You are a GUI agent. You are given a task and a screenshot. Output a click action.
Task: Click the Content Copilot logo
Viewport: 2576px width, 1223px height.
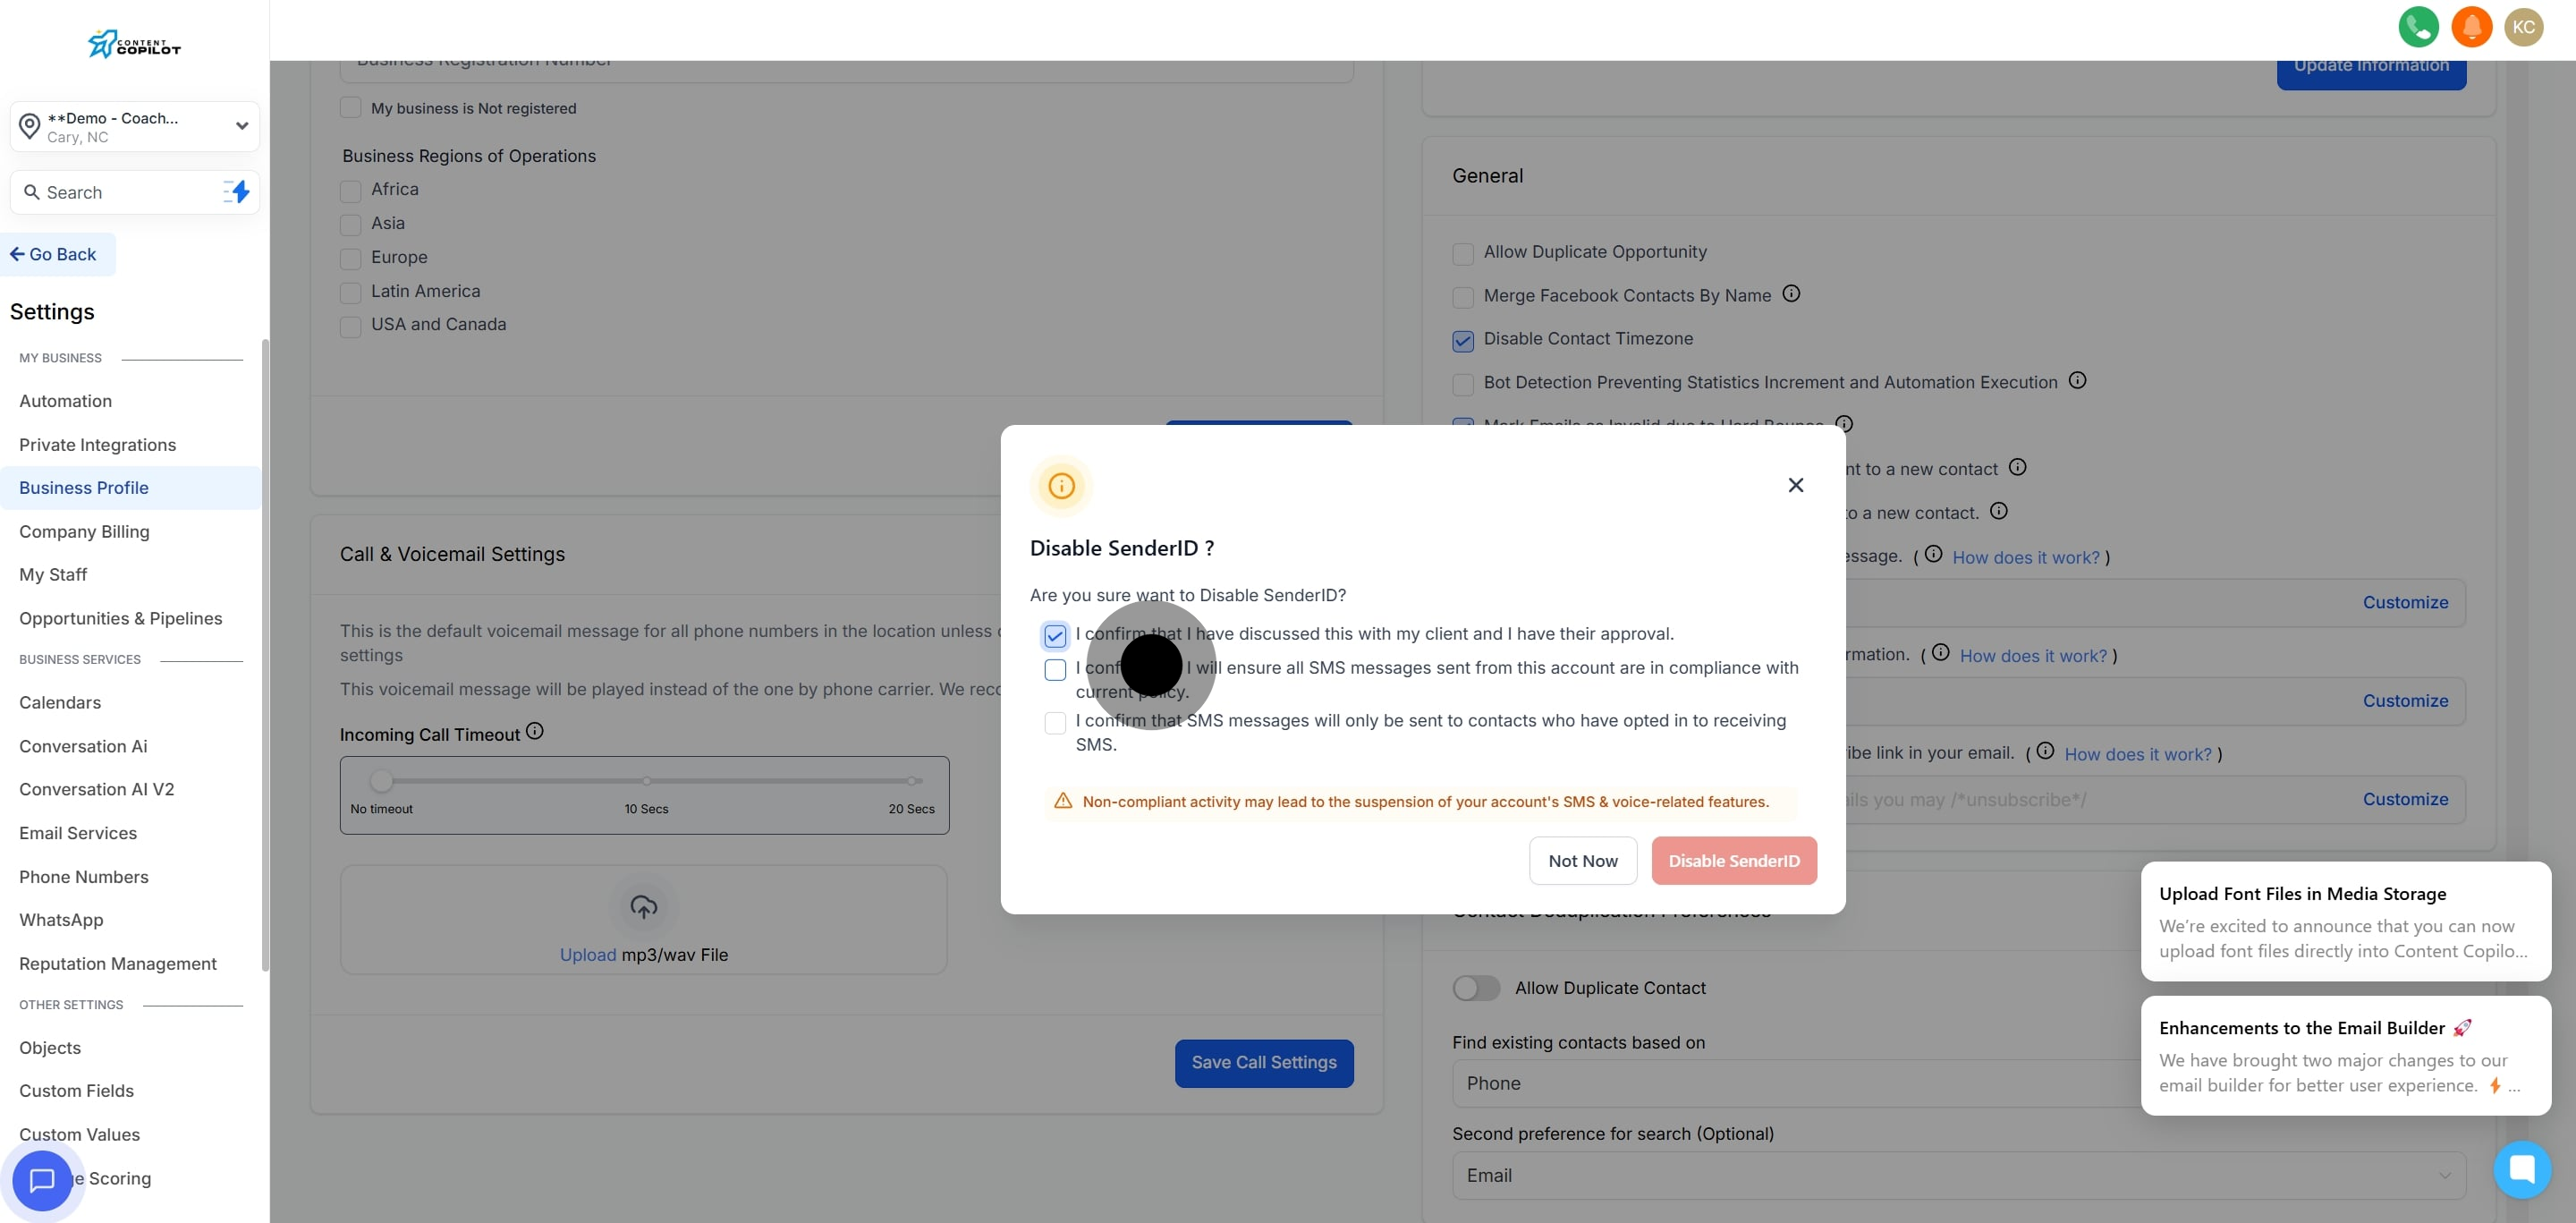pyautogui.click(x=133, y=43)
